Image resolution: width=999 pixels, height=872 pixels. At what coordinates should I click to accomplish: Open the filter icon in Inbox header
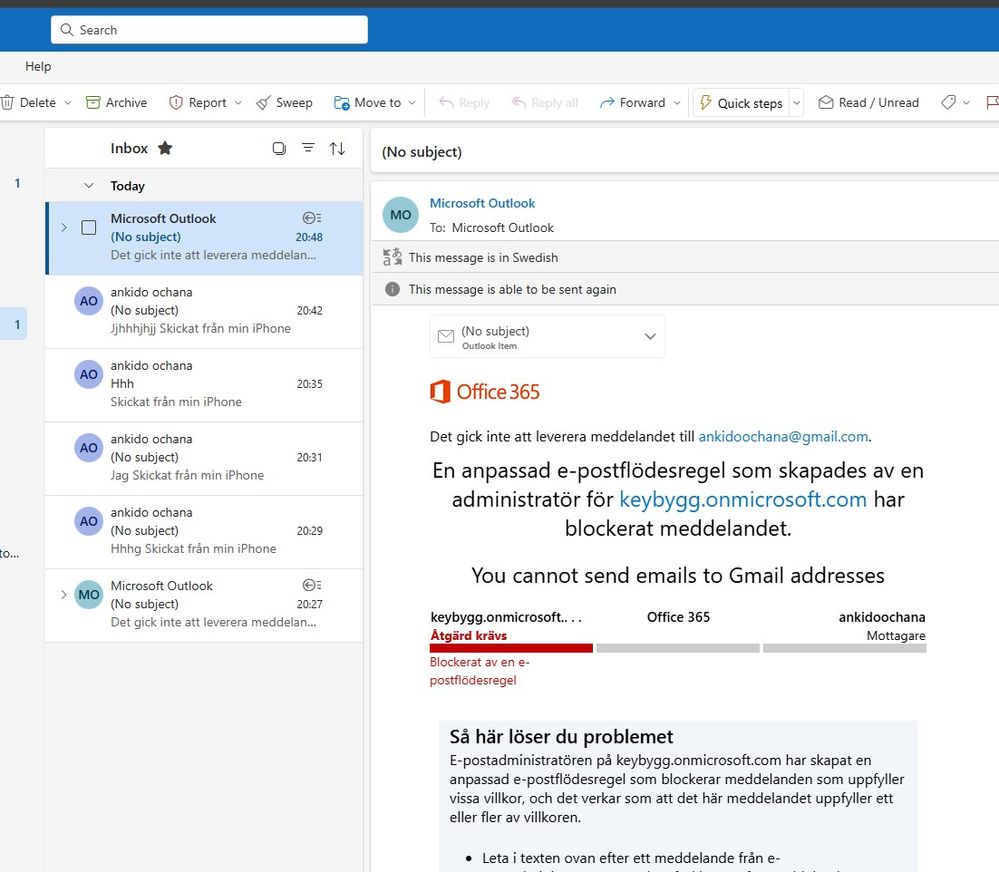[308, 148]
